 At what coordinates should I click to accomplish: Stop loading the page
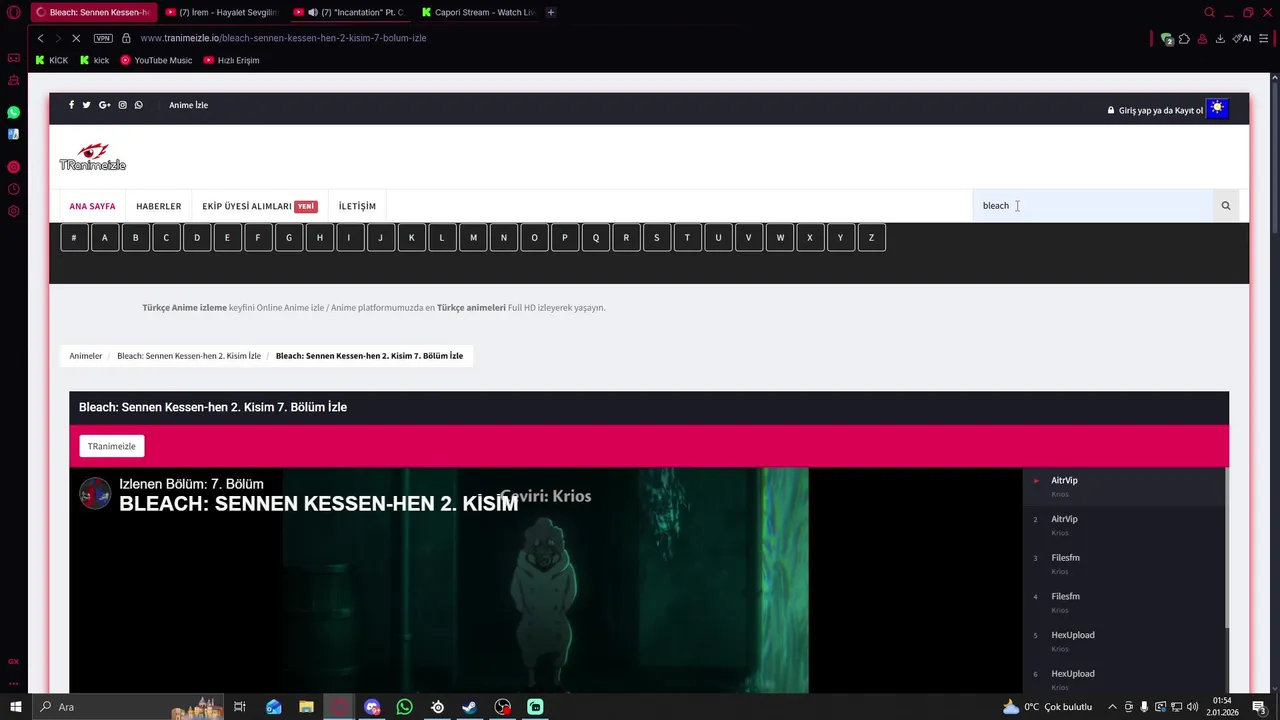pos(76,38)
